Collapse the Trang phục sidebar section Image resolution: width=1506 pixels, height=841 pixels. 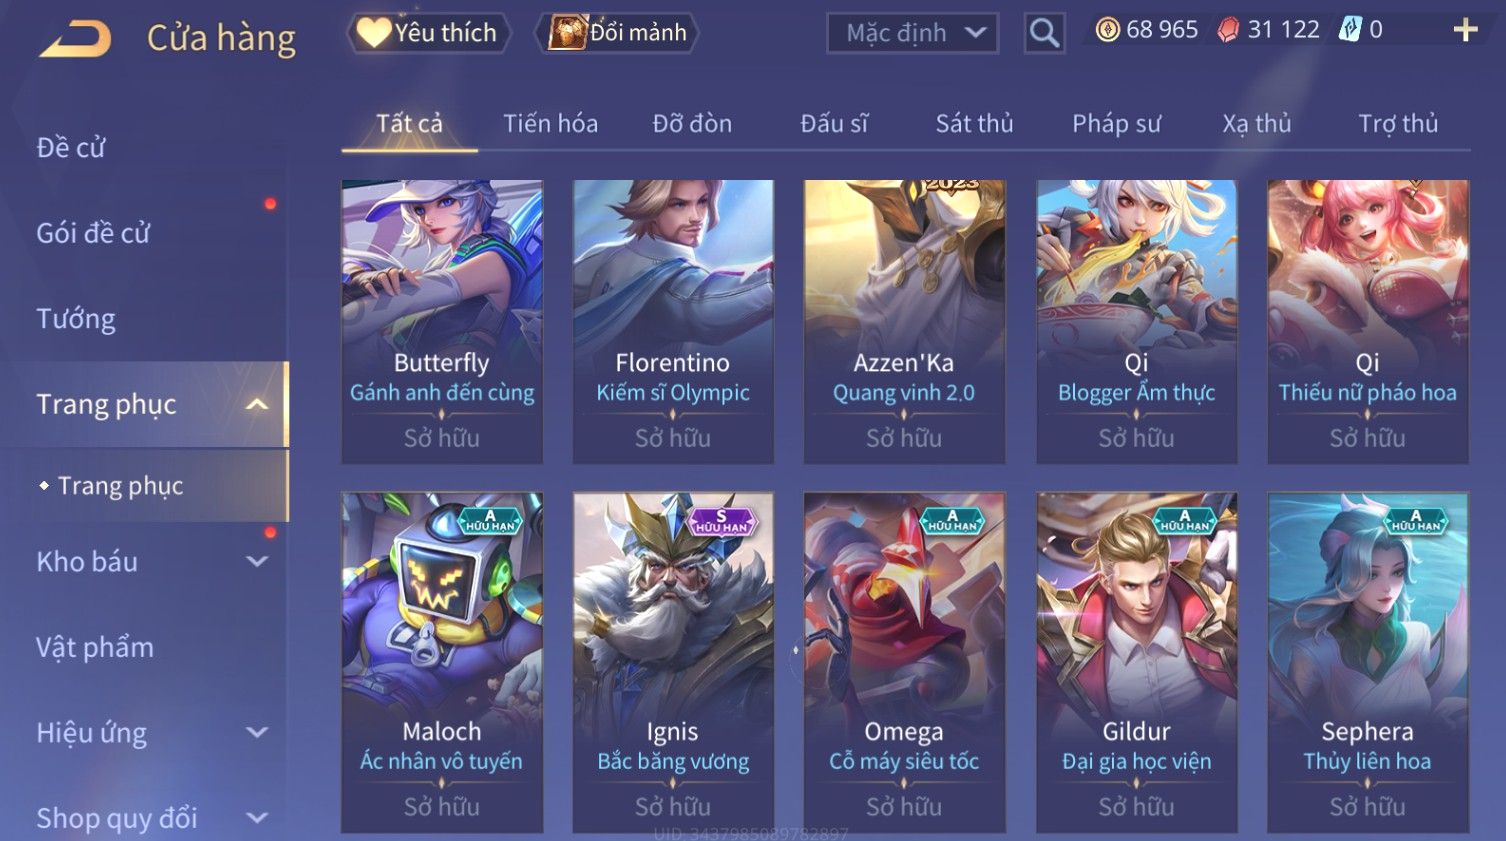pyautogui.click(x=257, y=404)
